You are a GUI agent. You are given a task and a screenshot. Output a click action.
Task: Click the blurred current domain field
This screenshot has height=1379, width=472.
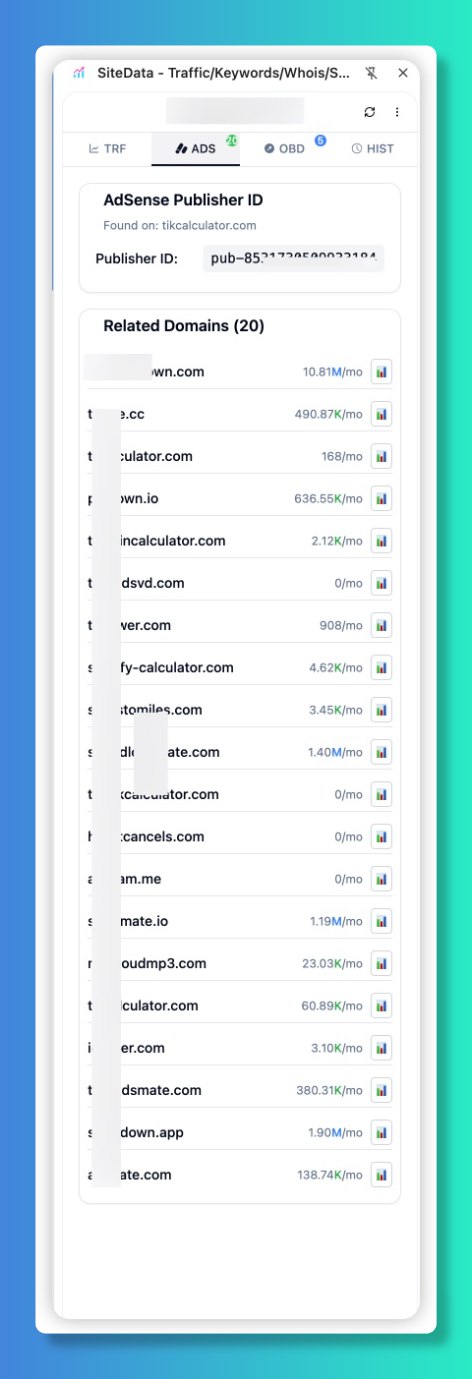[x=235, y=111]
